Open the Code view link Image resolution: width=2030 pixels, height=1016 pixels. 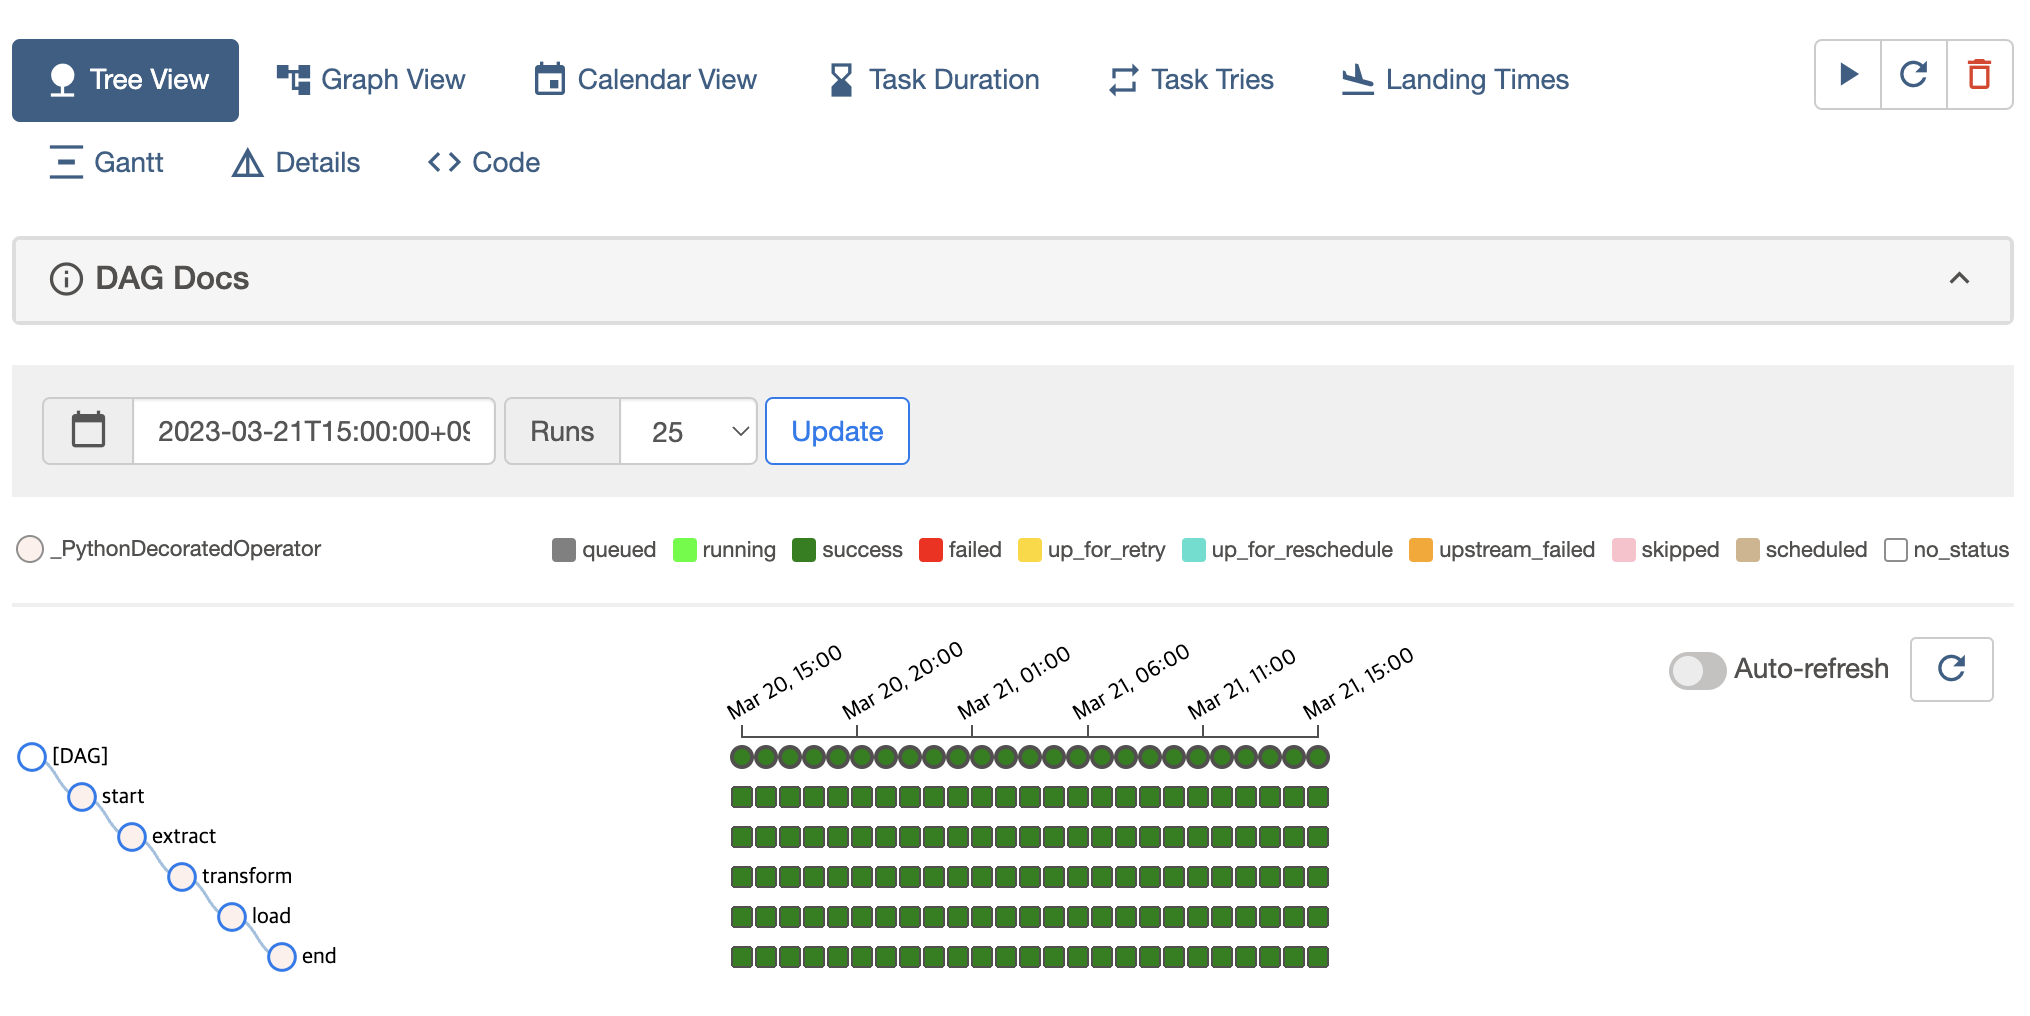[x=484, y=162]
